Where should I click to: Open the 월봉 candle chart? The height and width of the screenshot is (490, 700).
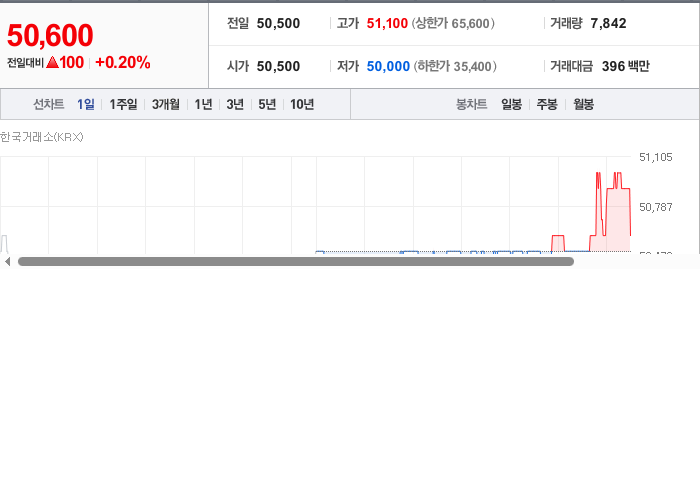[583, 104]
